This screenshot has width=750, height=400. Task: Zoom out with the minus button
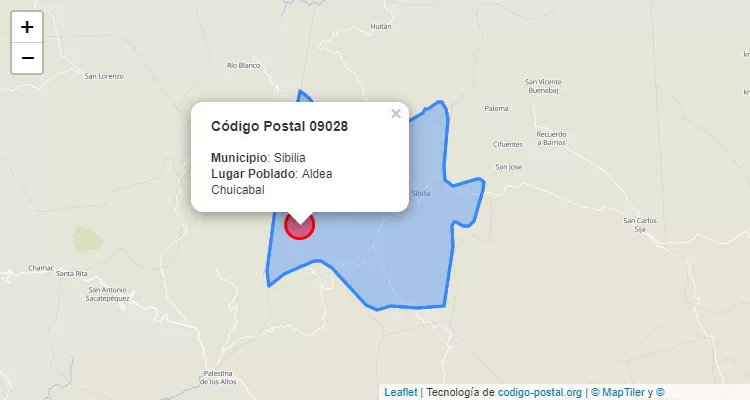[27, 58]
